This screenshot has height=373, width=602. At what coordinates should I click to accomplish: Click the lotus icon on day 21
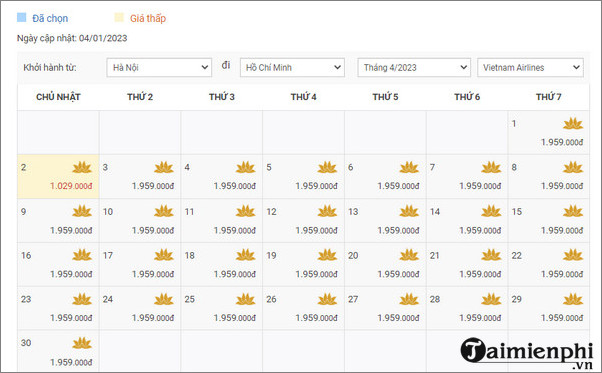(491, 255)
